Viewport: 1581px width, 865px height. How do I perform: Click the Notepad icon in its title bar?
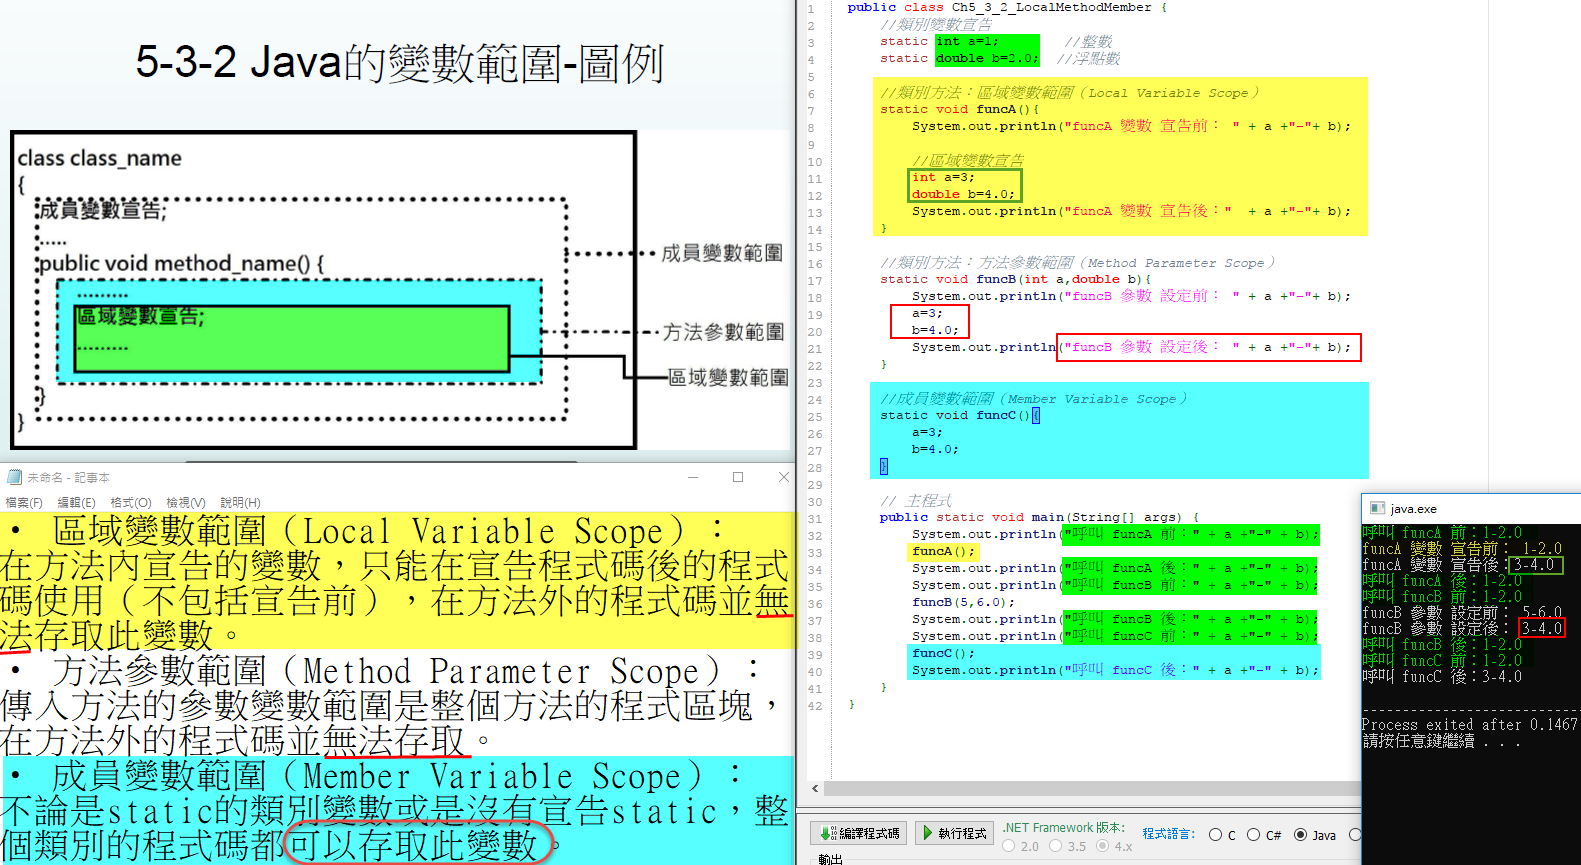click(14, 478)
